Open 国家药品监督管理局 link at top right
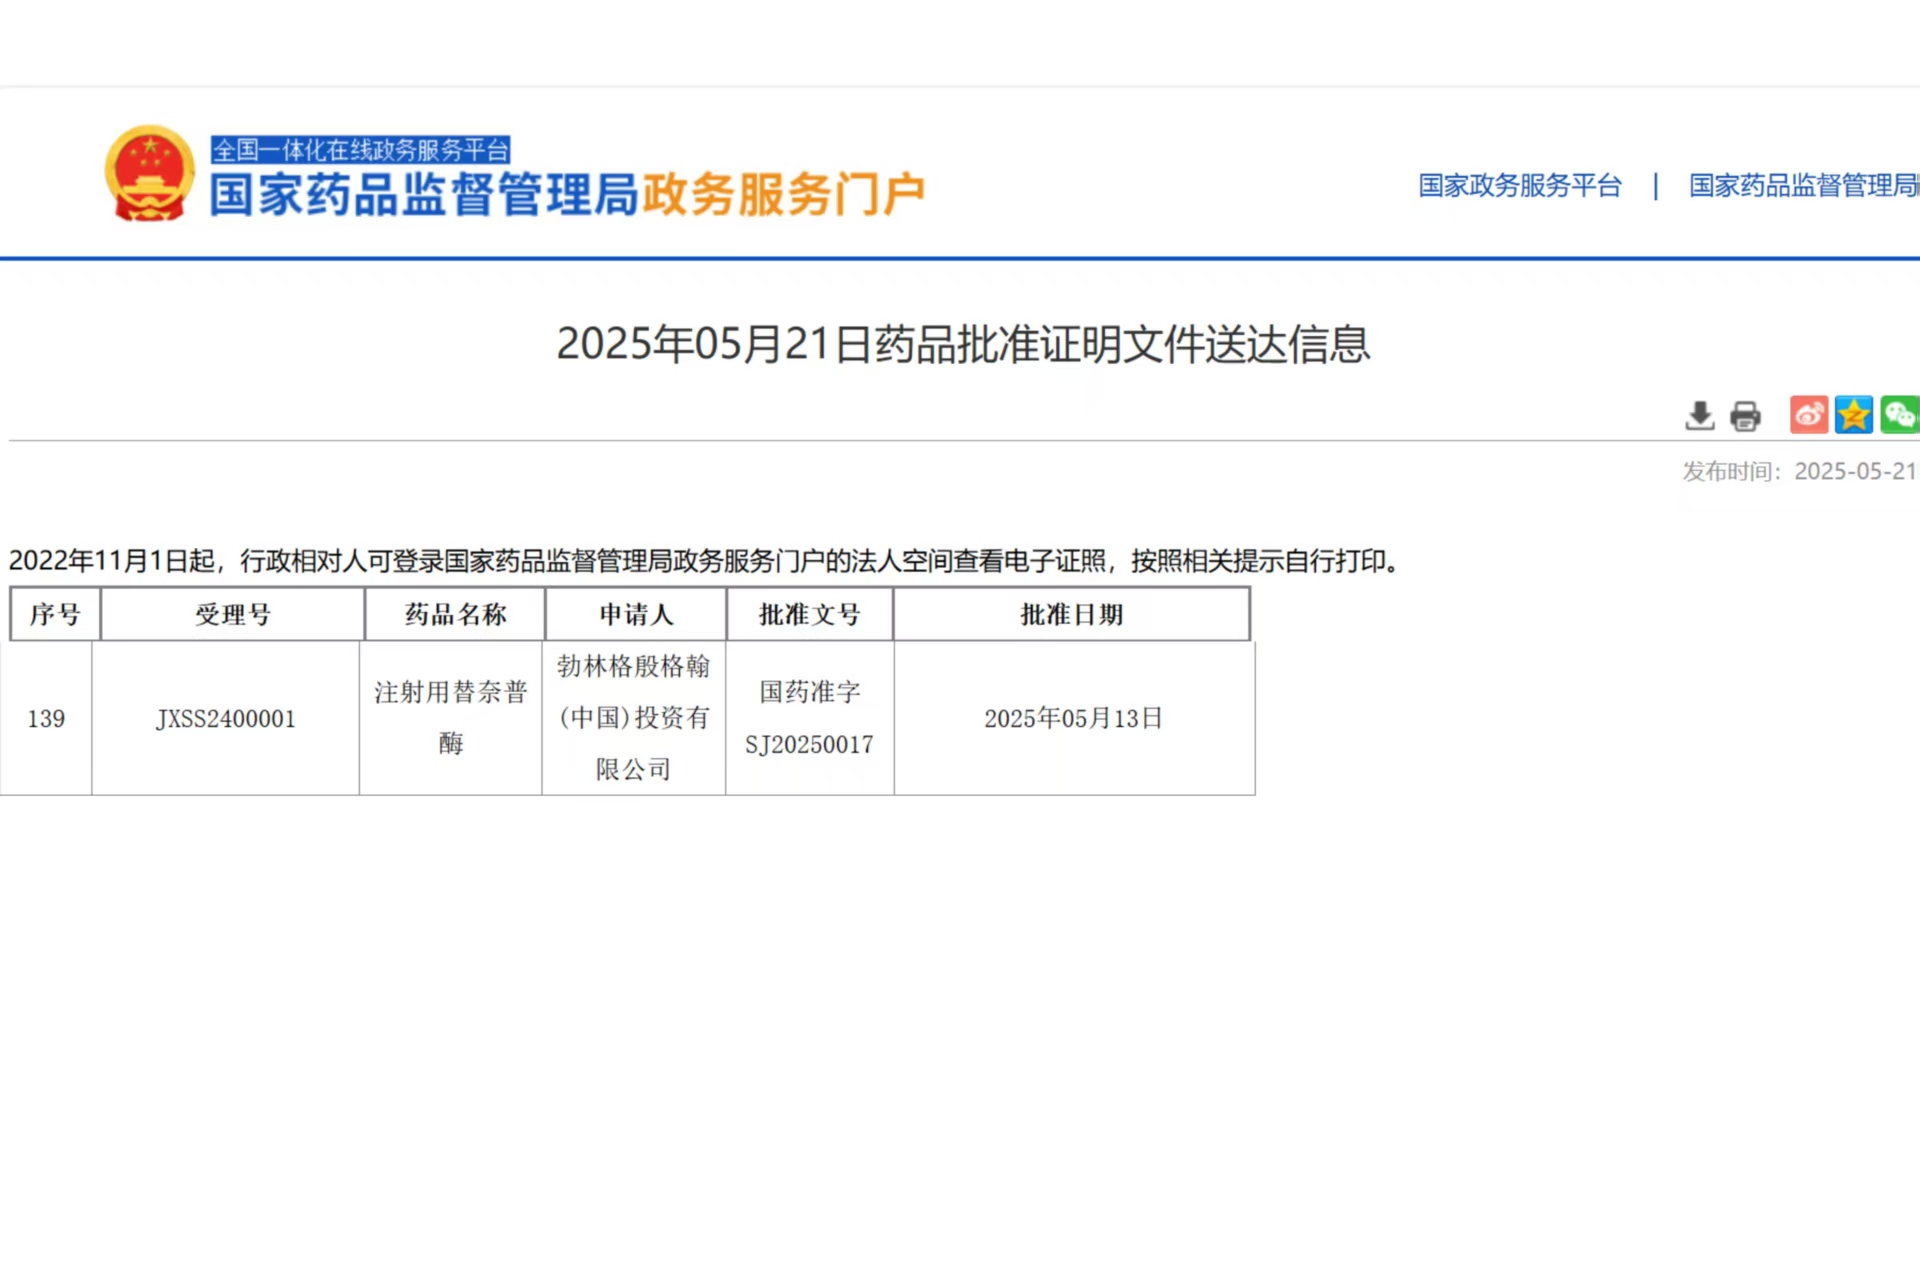The image size is (1920, 1279). click(1804, 185)
